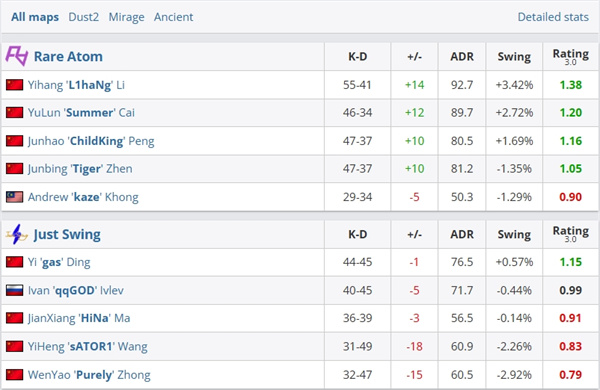Click the Malaysia flag next to kaze
600x390 pixels.
tap(15, 197)
